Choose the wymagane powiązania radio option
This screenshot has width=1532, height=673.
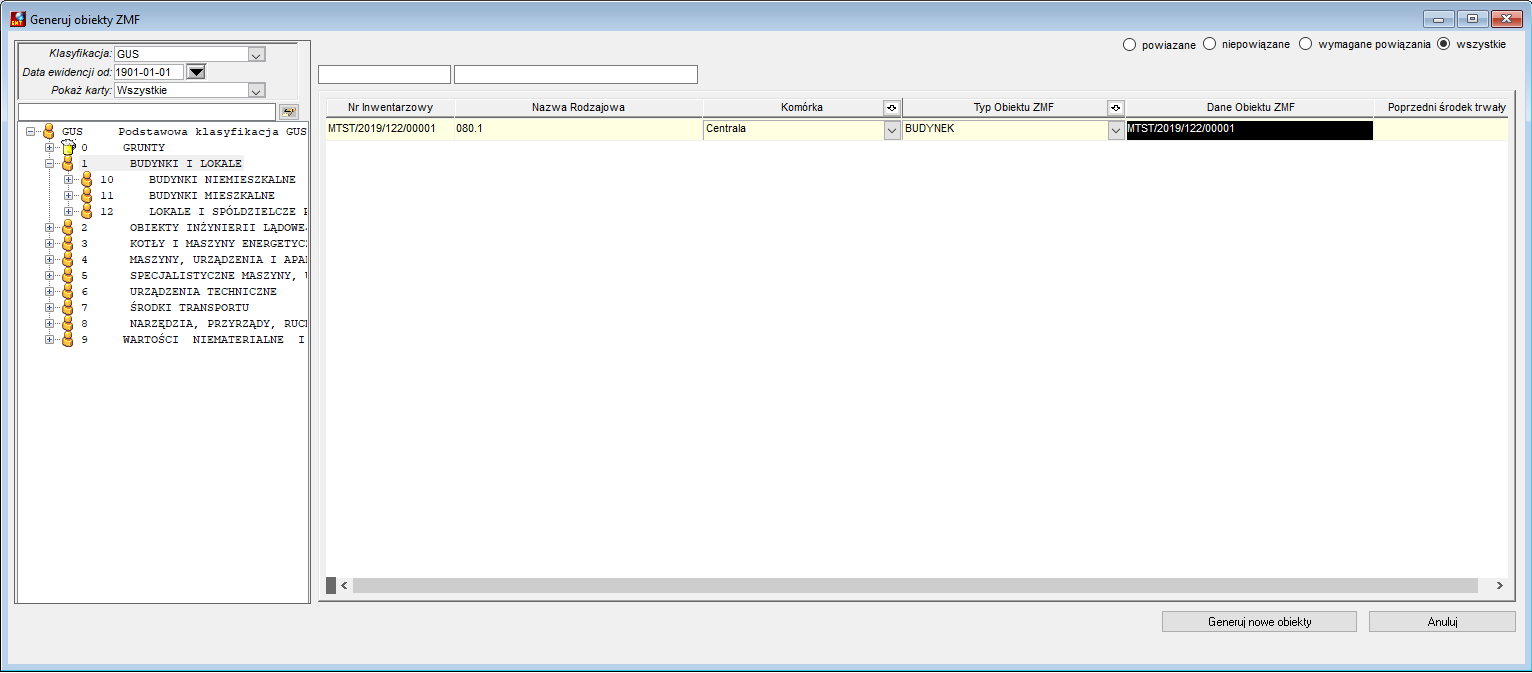1305,44
